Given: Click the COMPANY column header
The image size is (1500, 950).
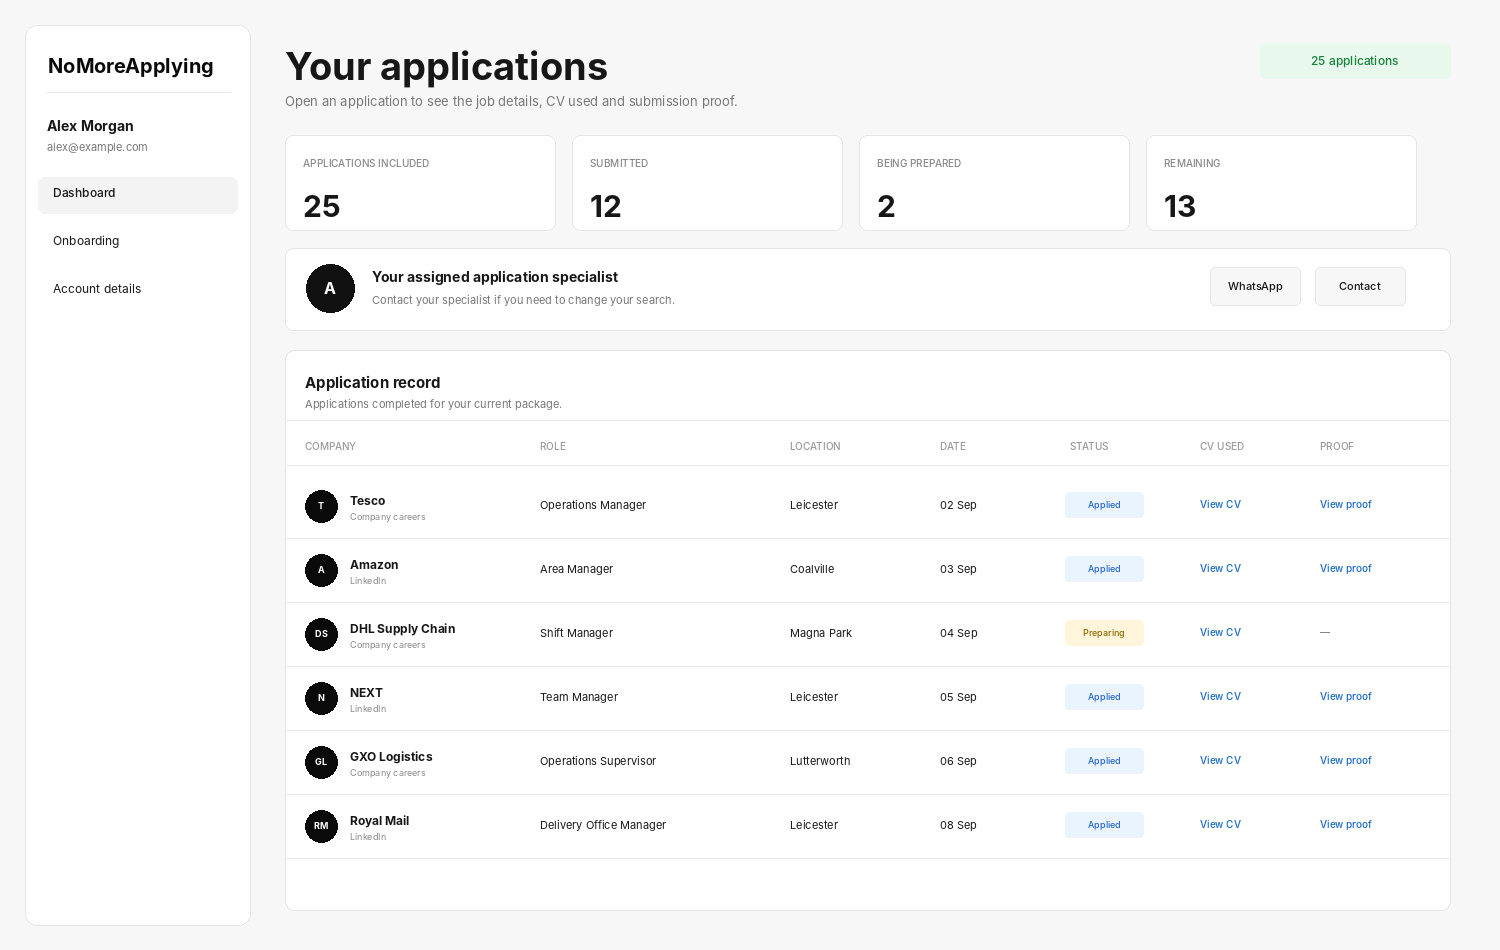Looking at the screenshot, I should (x=330, y=447).
